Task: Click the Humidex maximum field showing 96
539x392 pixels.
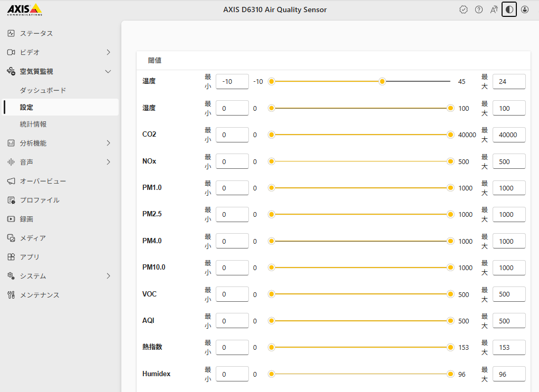Action: click(509, 374)
